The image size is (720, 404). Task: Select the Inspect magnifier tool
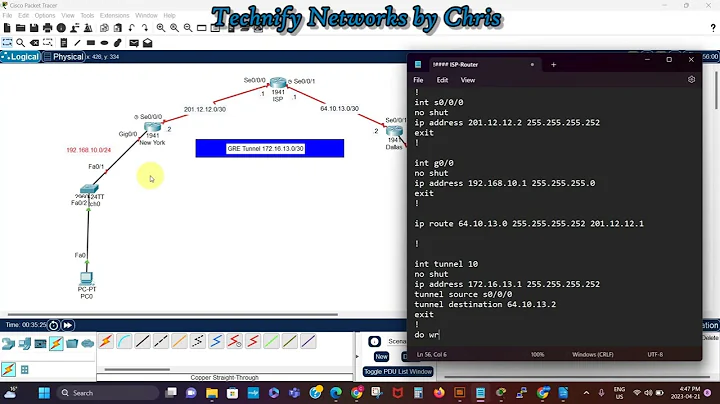coord(21,43)
